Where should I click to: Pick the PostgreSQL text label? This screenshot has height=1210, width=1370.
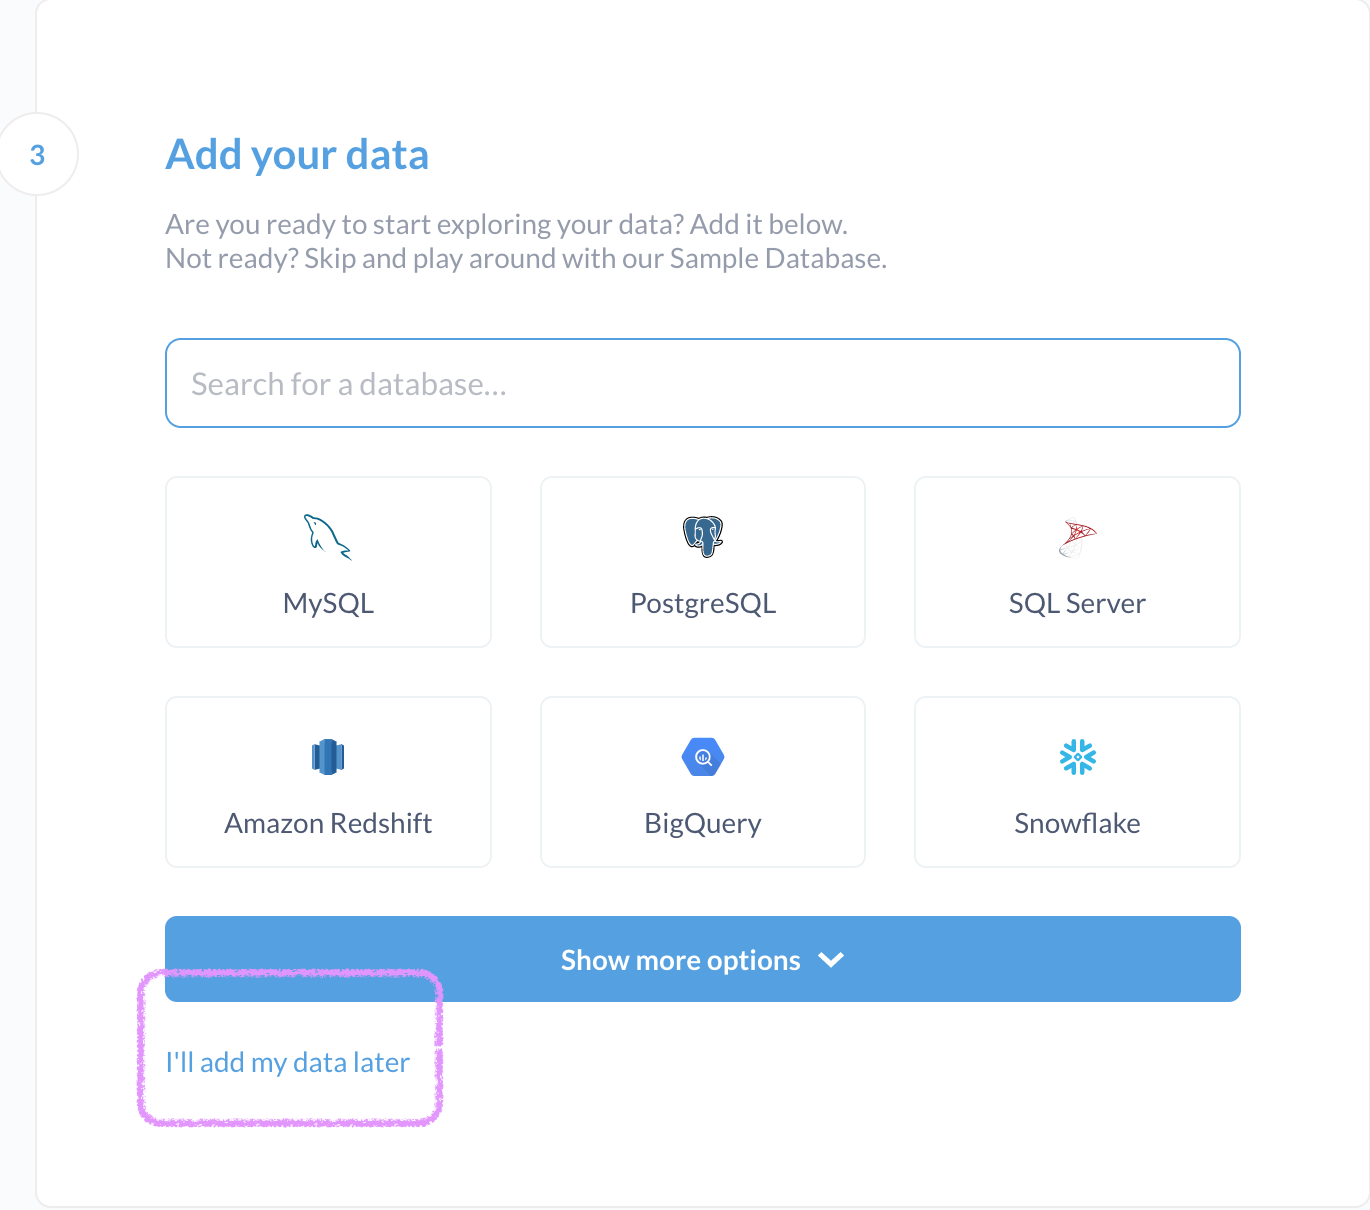coord(703,604)
